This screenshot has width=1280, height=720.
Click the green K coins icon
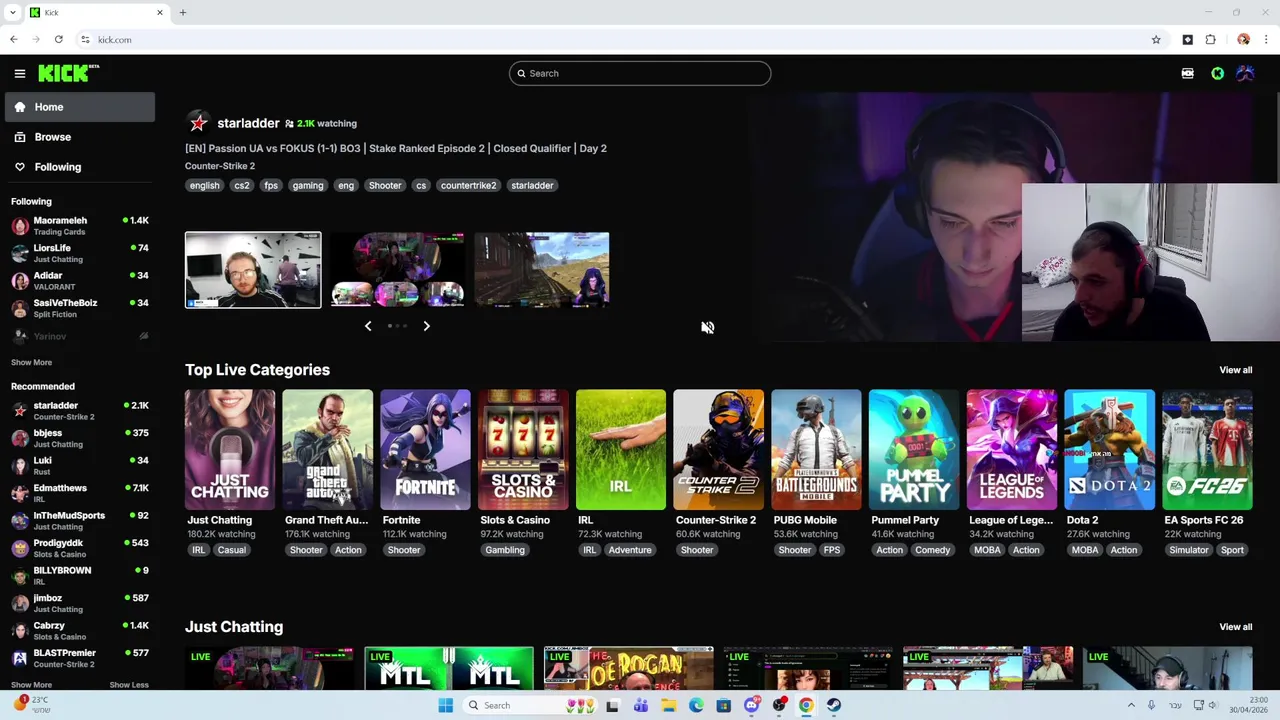(x=1217, y=73)
